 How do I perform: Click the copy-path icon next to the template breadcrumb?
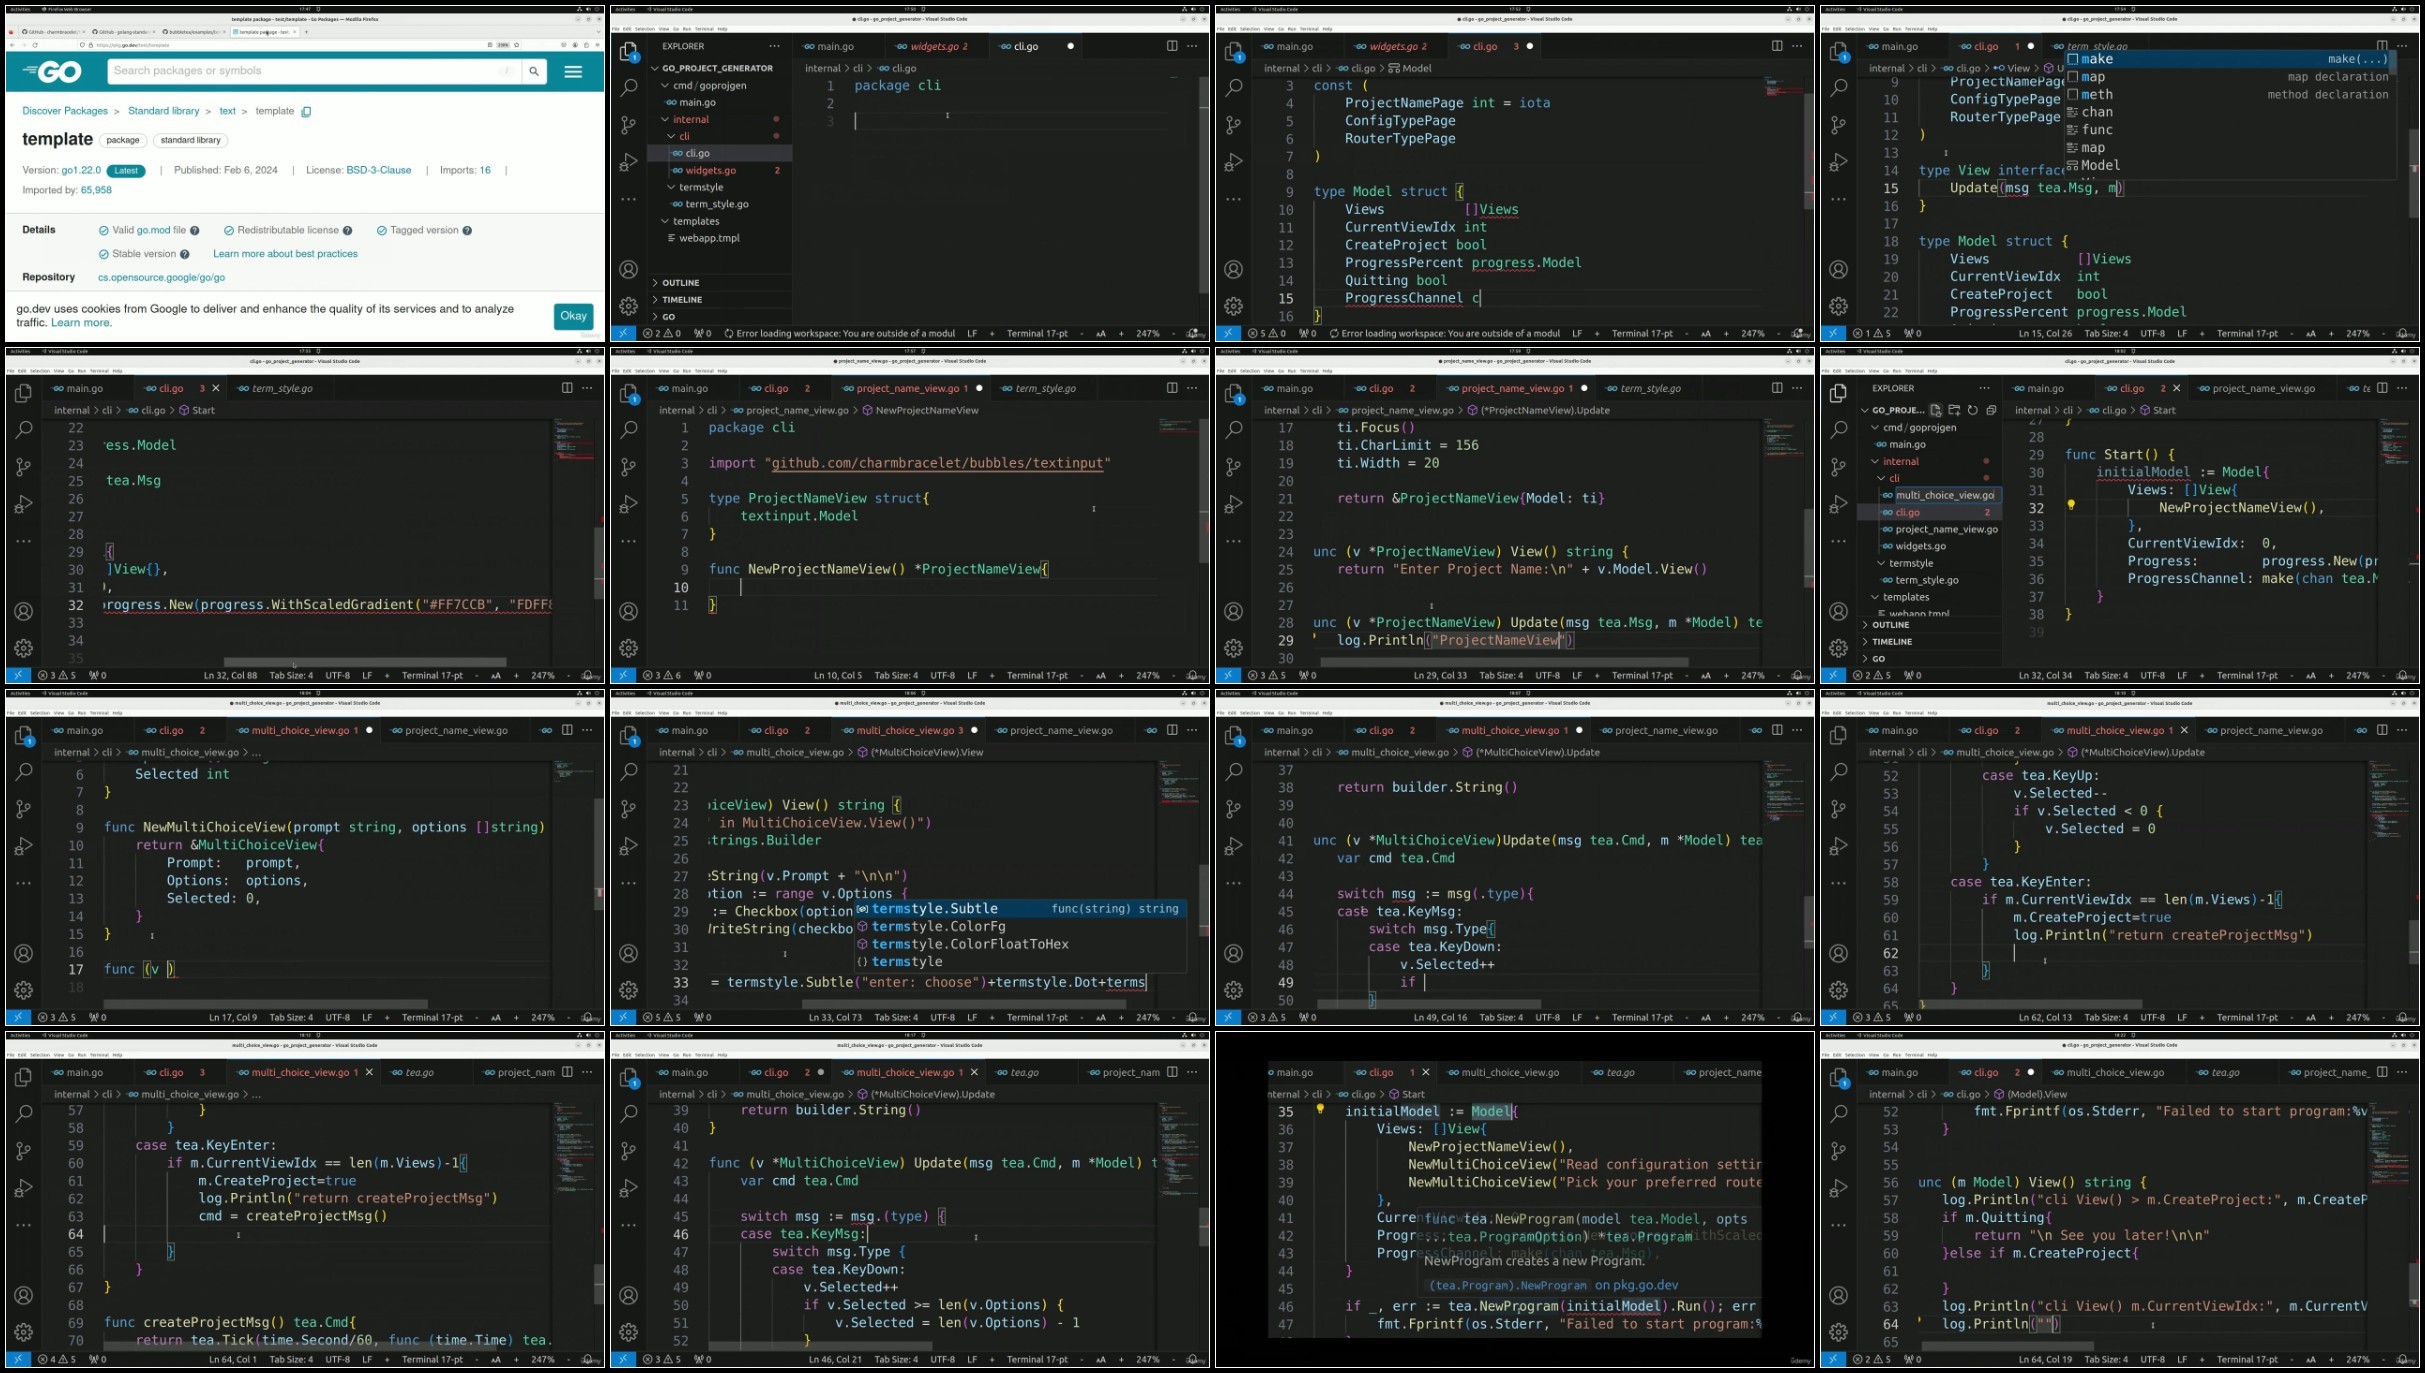[x=306, y=112]
